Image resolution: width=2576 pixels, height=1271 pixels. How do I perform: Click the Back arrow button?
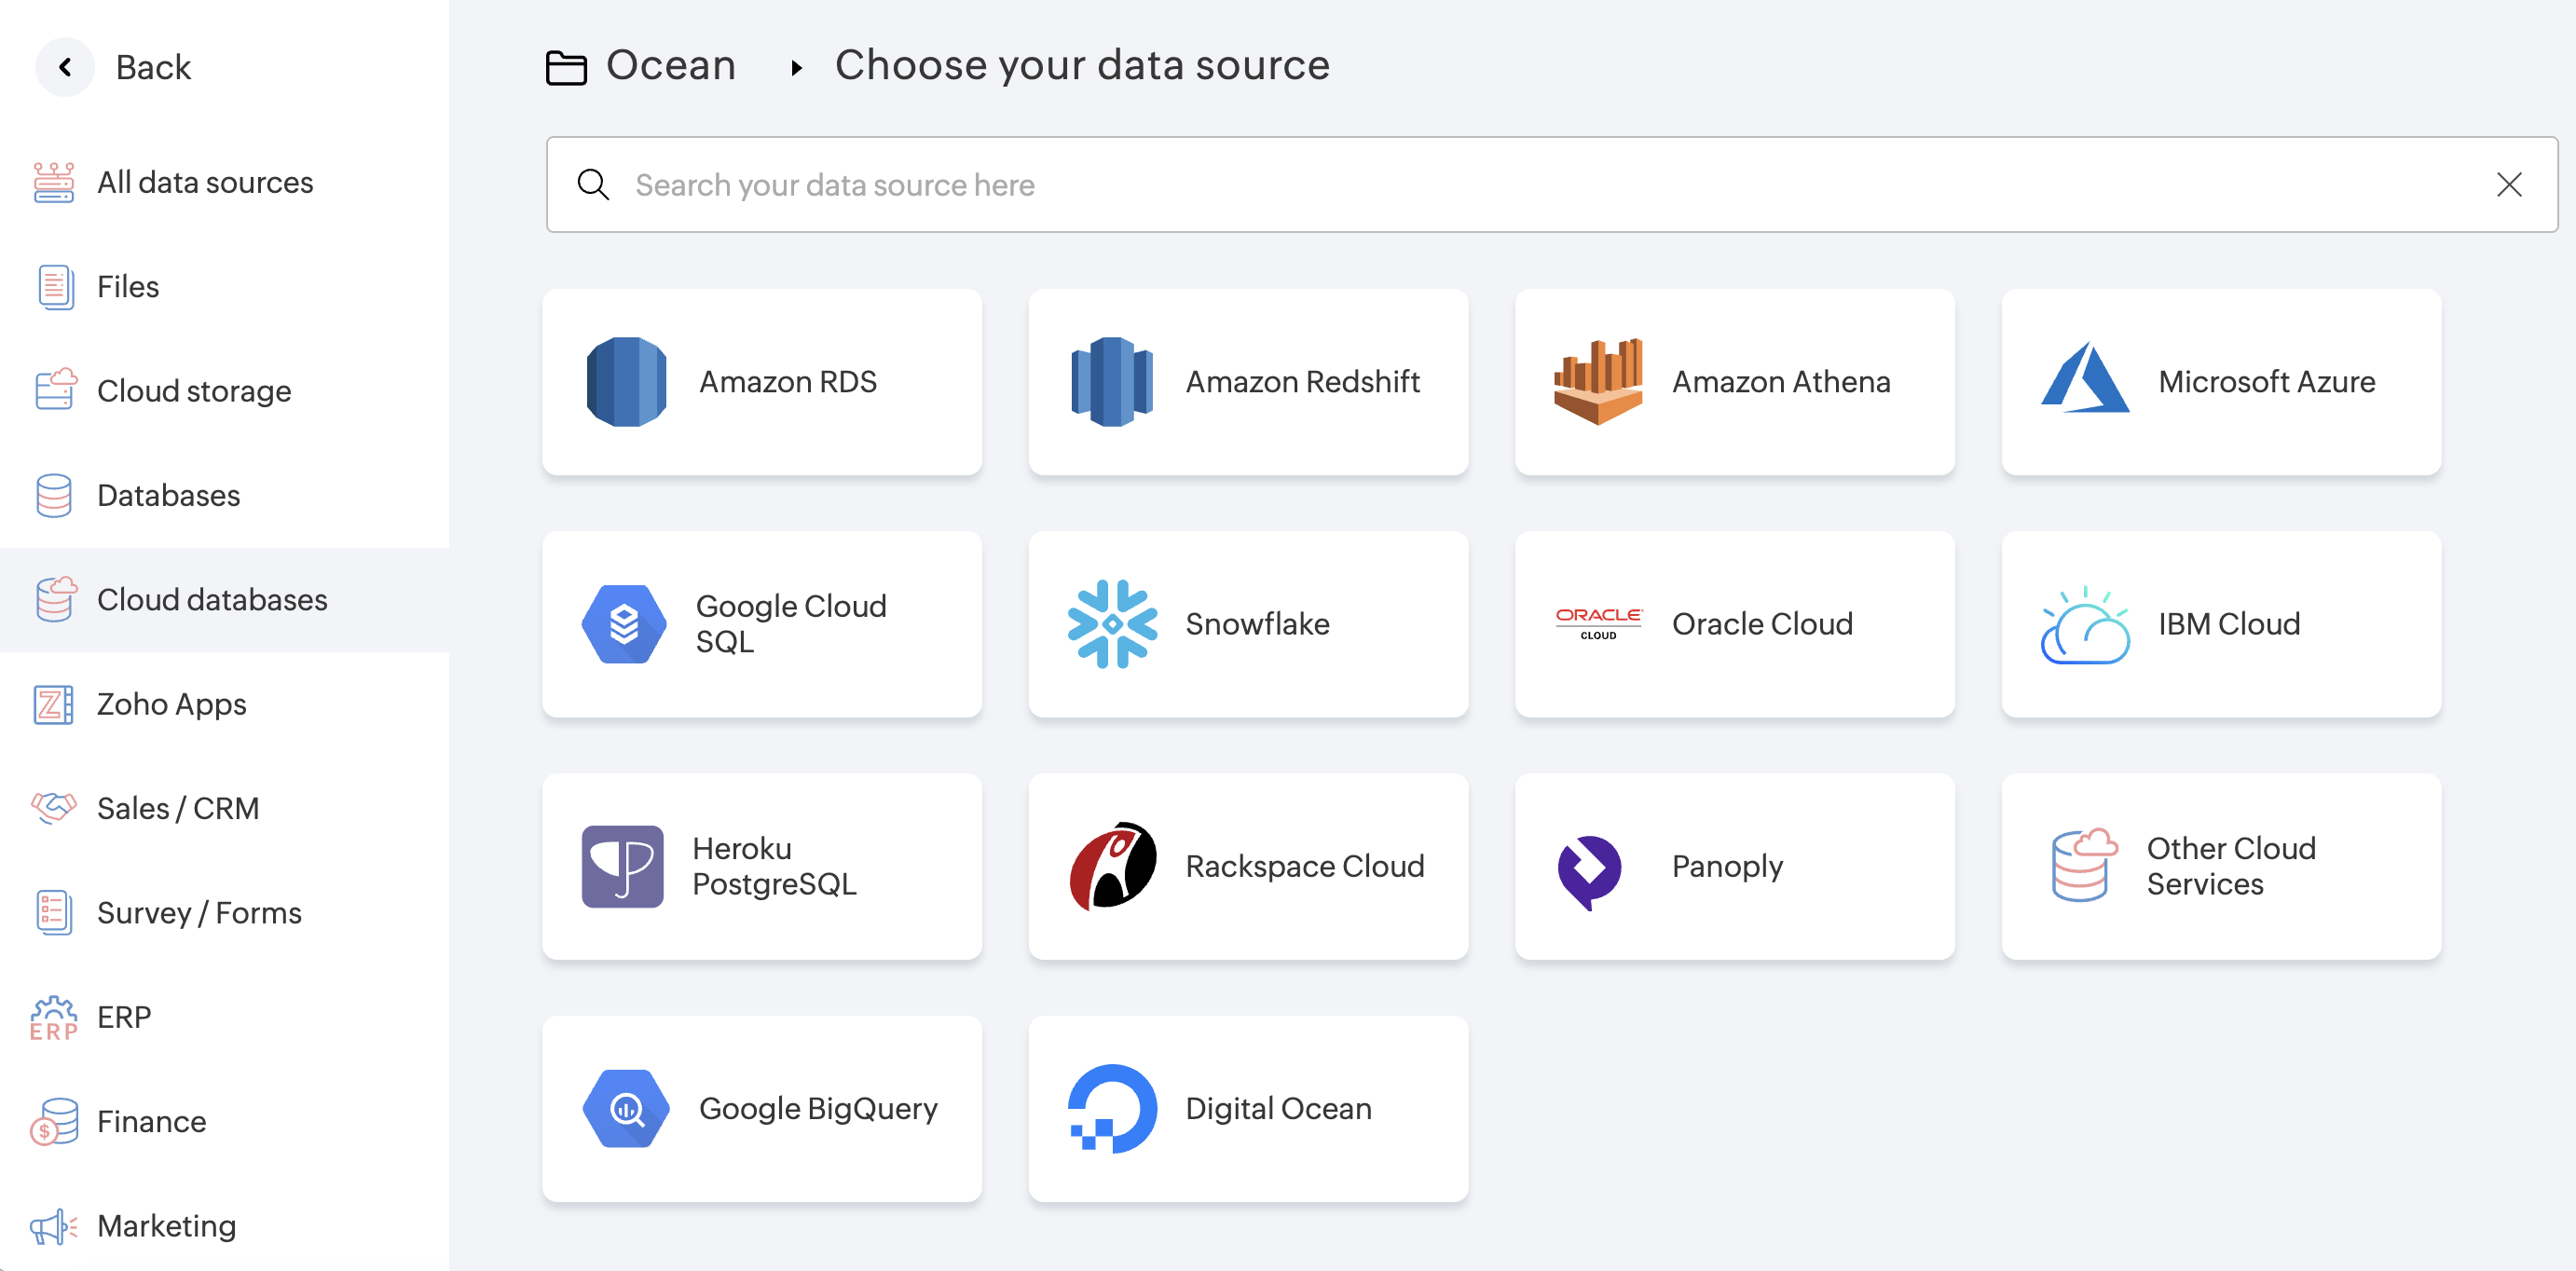pos(65,67)
